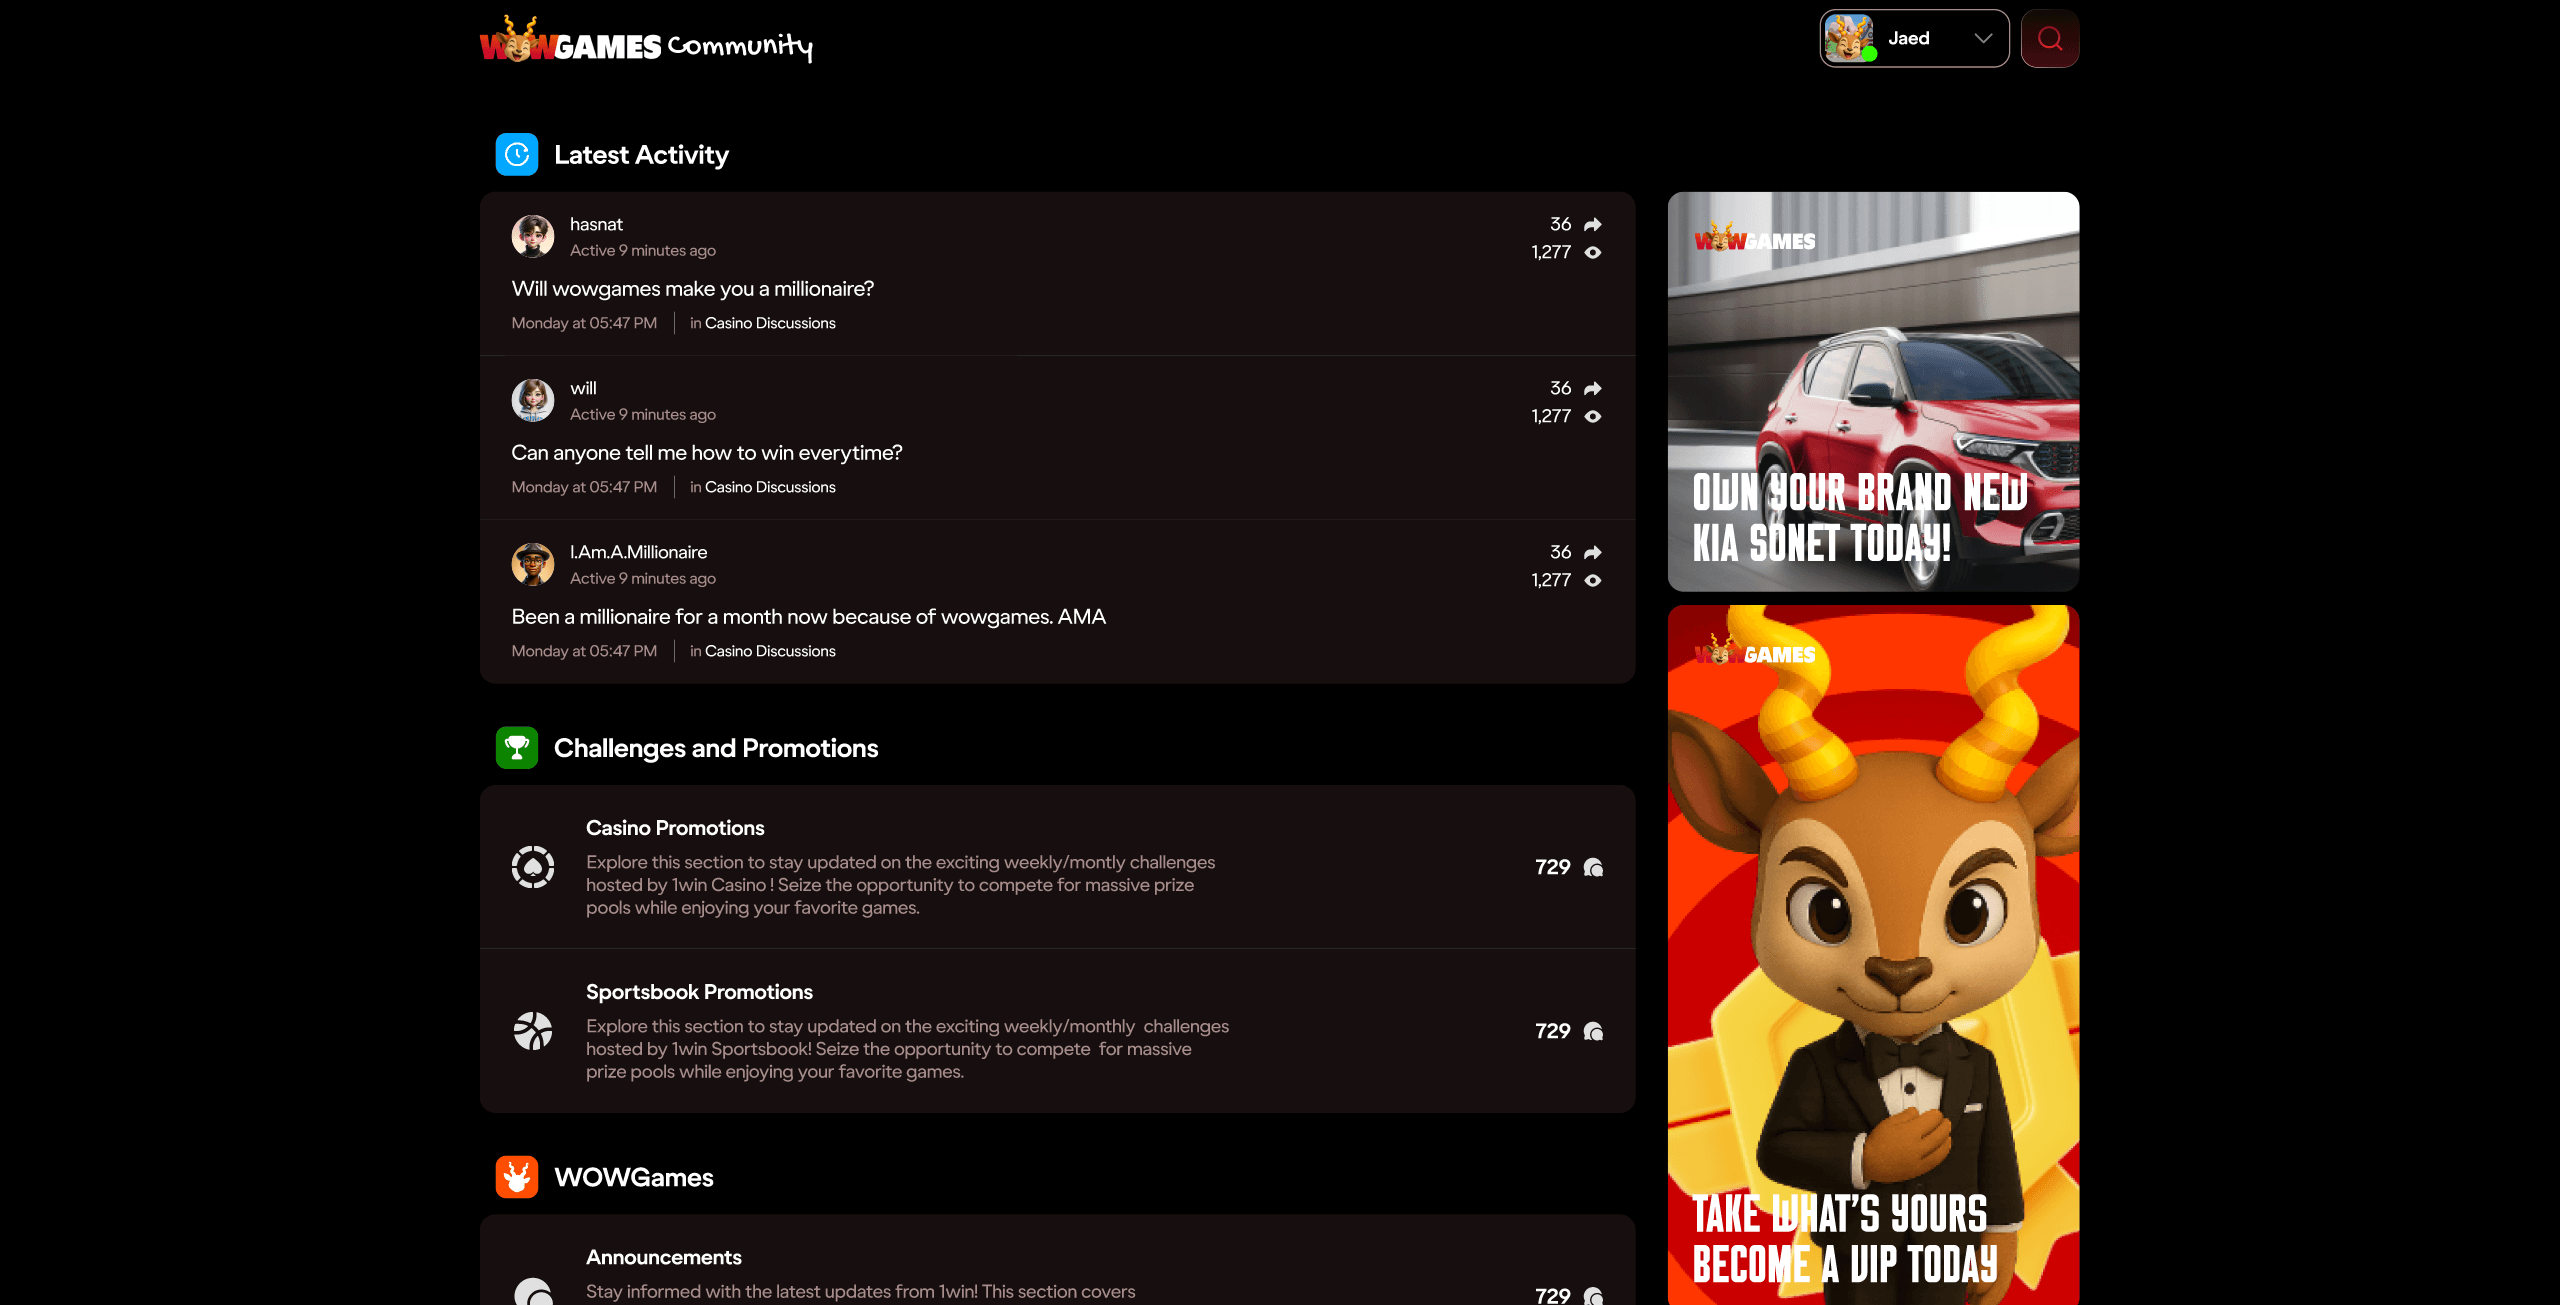This screenshot has width=2560, height=1305.
Task: Click the Sportsbook Promotions description text
Action: (908, 1049)
